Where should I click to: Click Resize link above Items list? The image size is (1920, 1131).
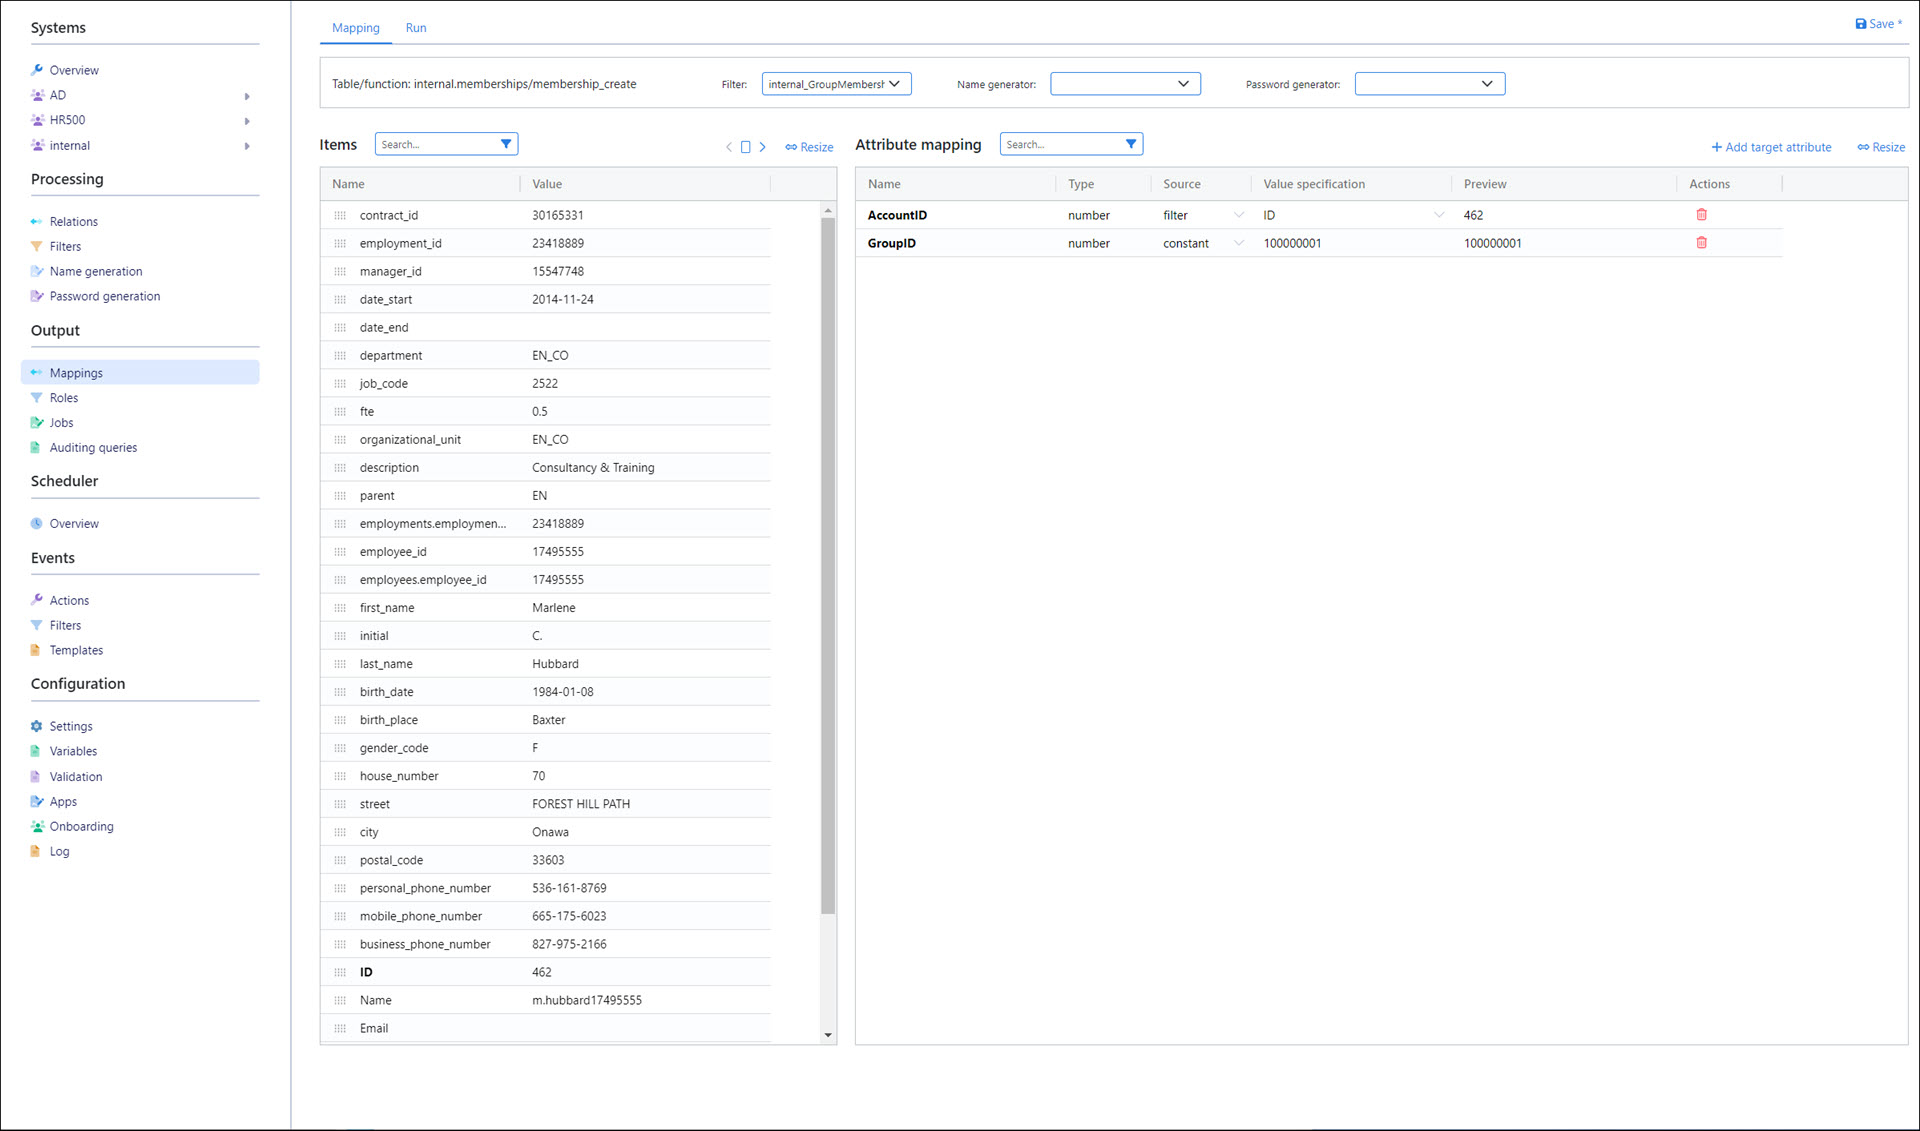pos(809,147)
